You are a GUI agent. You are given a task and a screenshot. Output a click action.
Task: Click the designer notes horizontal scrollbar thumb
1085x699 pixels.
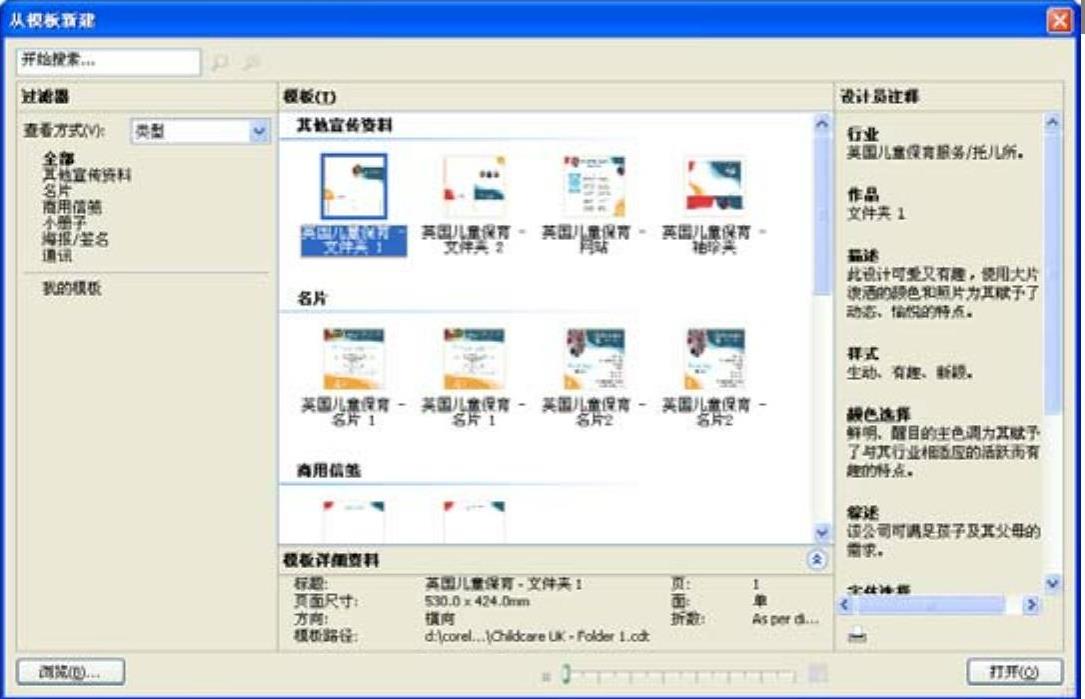click(x=931, y=605)
